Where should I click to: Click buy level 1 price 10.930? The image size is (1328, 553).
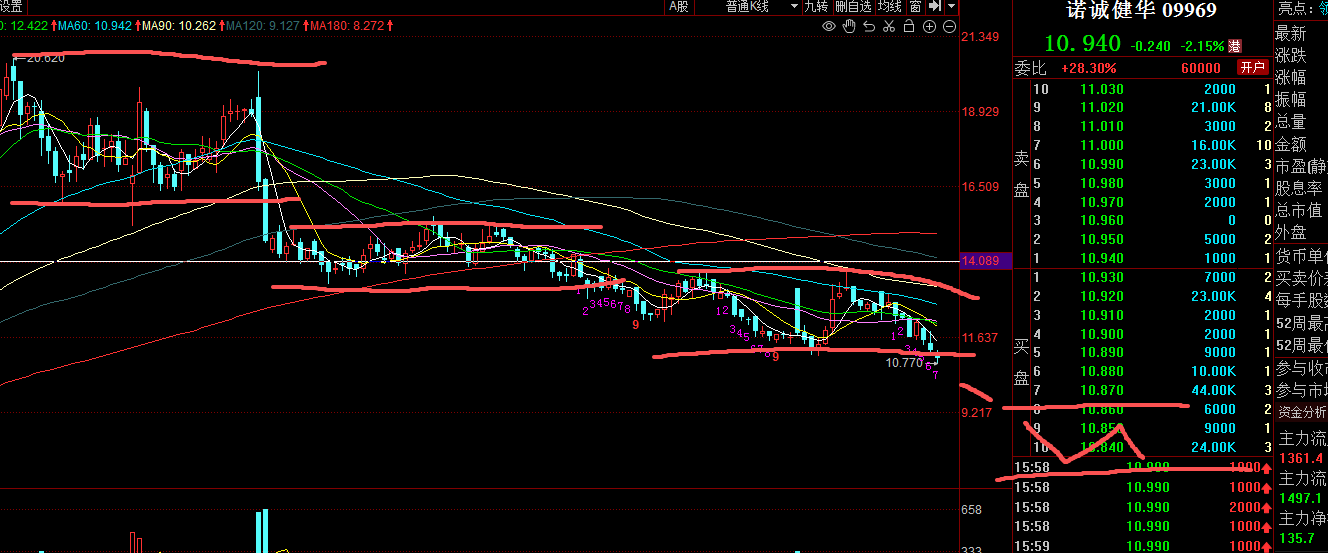pos(1102,277)
